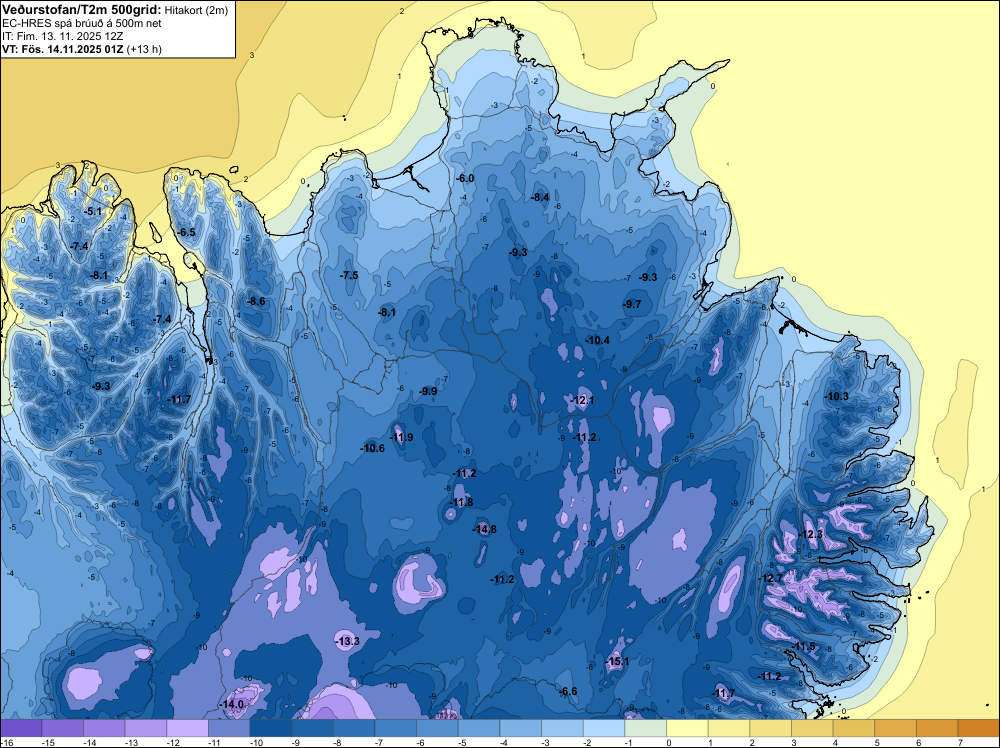Click the "IT: Fim. 13. 11. 2025 12Z" line
Screen dimensions: 1000x748
click(x=62, y=36)
